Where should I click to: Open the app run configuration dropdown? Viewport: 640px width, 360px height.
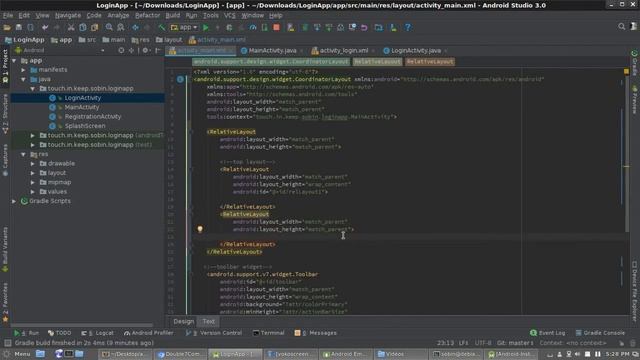[184, 27]
